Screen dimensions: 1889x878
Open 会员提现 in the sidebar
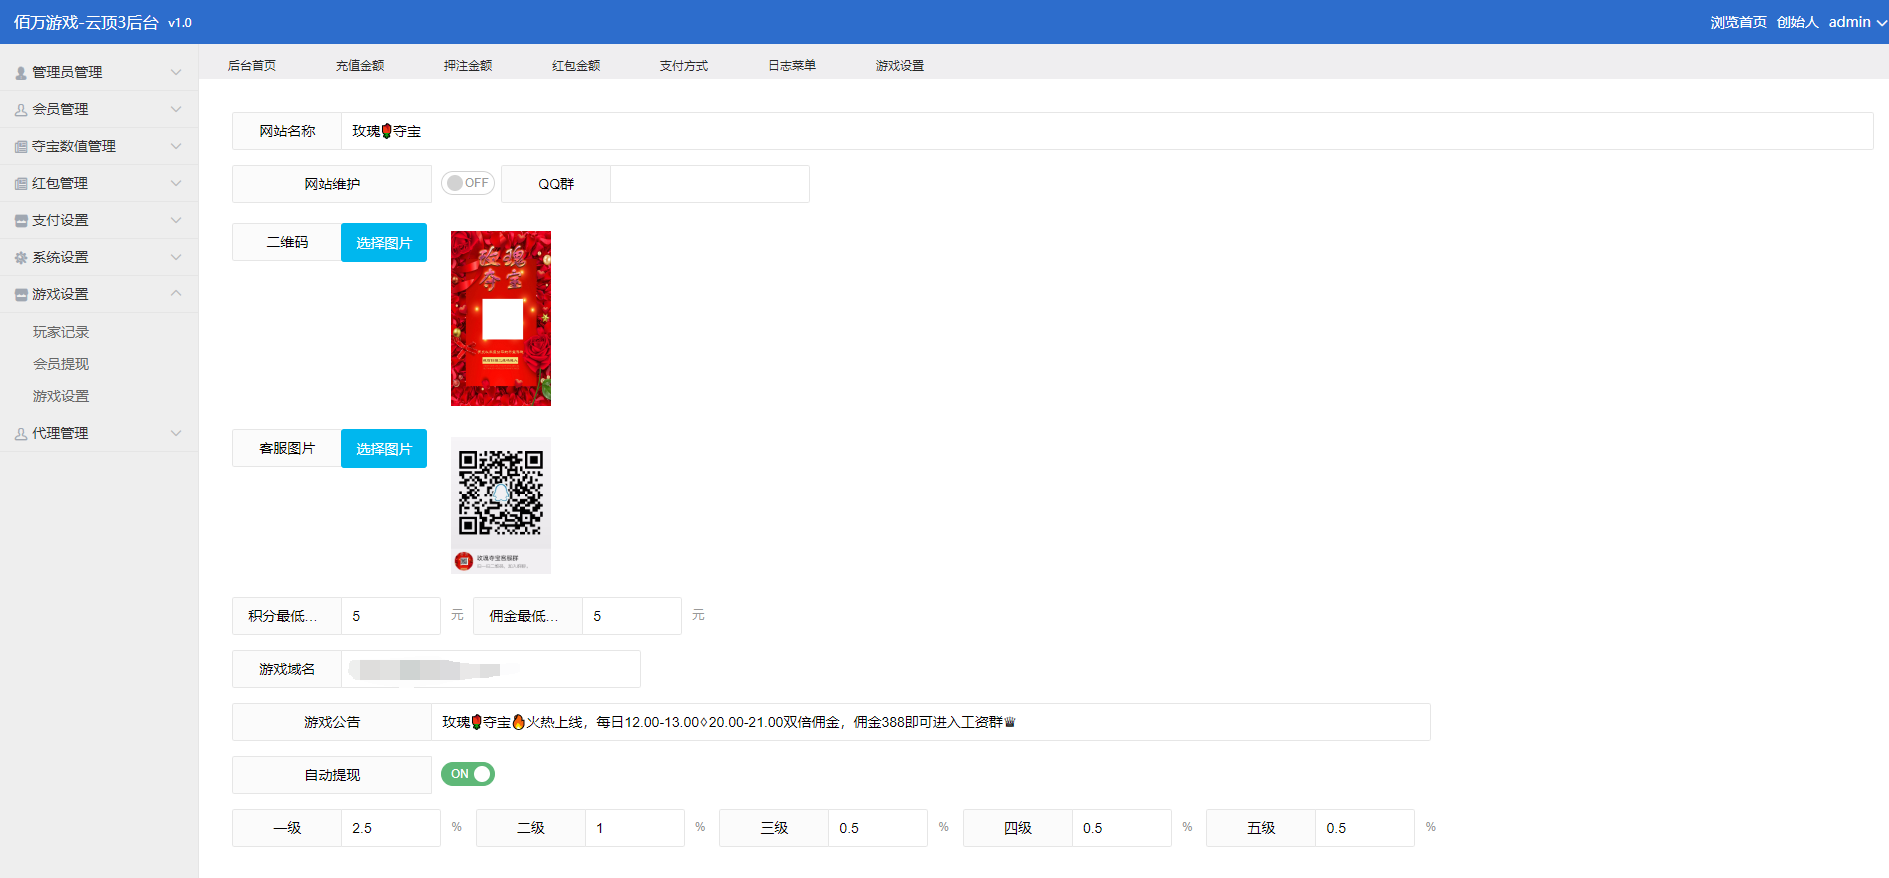61,364
